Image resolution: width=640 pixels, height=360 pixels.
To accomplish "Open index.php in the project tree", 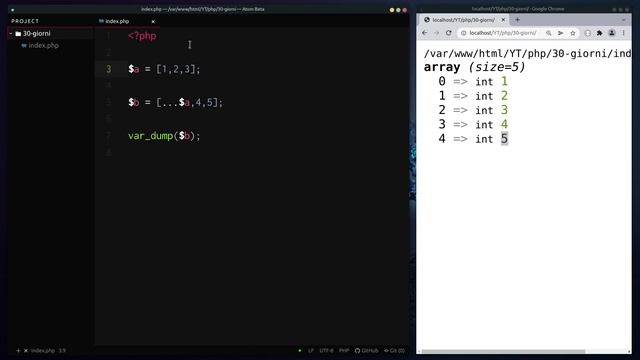I will click(x=43, y=46).
